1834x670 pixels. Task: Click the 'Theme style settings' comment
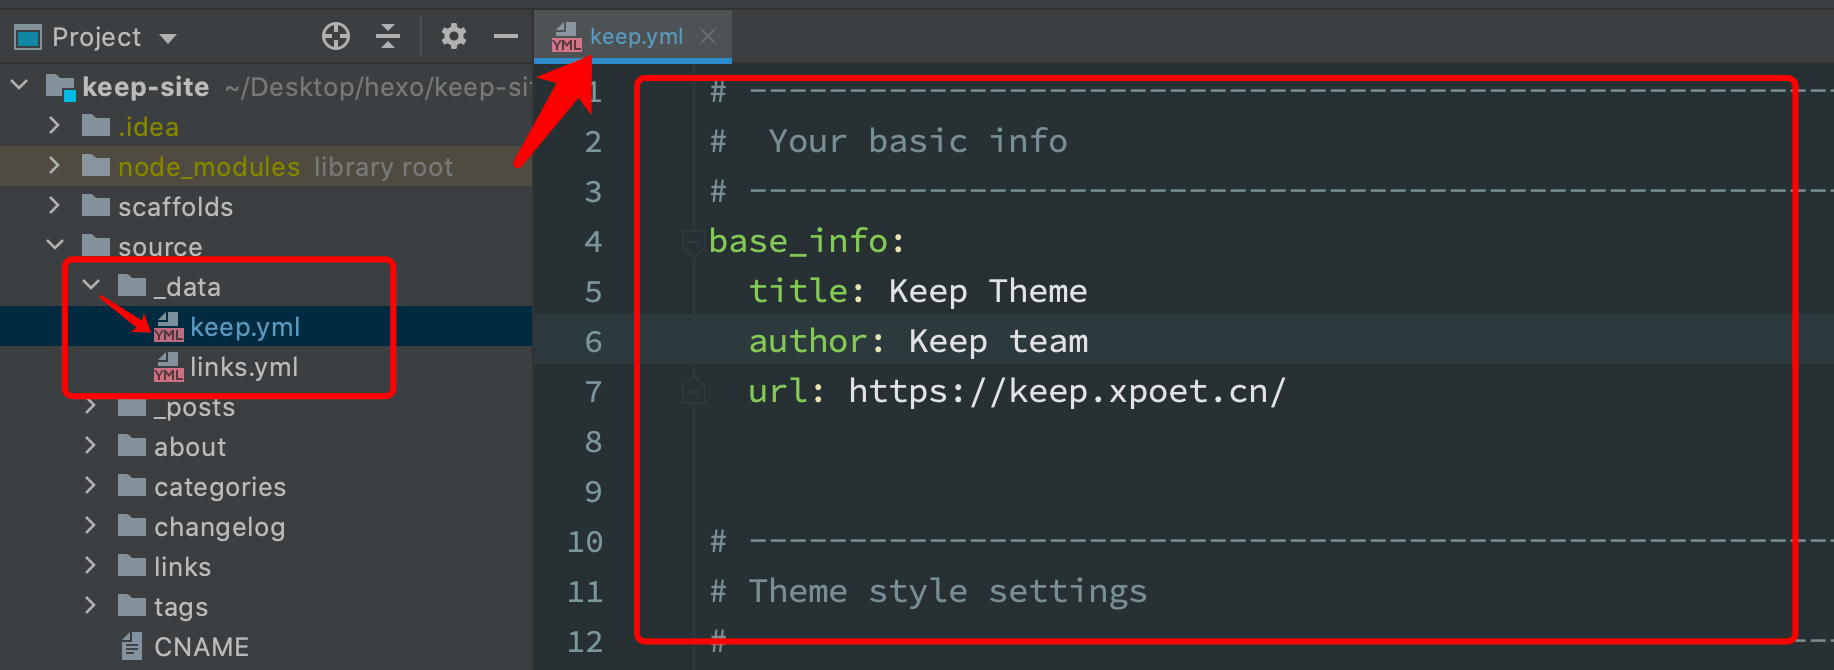[947, 591]
